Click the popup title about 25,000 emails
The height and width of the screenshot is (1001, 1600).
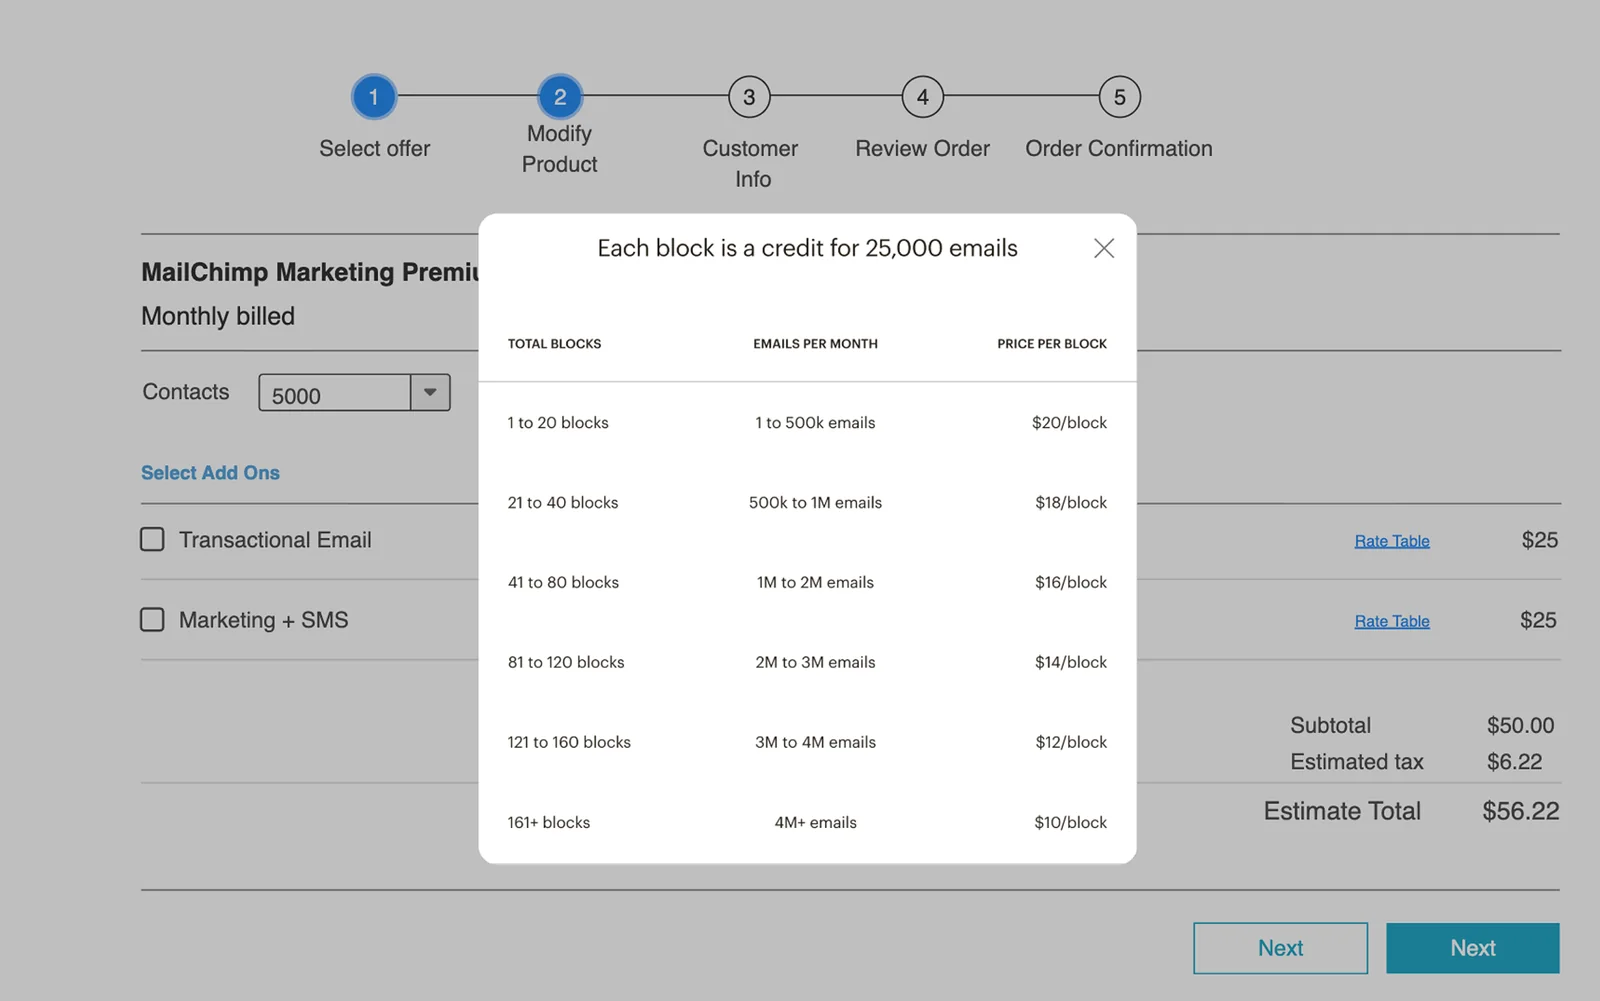coord(807,249)
